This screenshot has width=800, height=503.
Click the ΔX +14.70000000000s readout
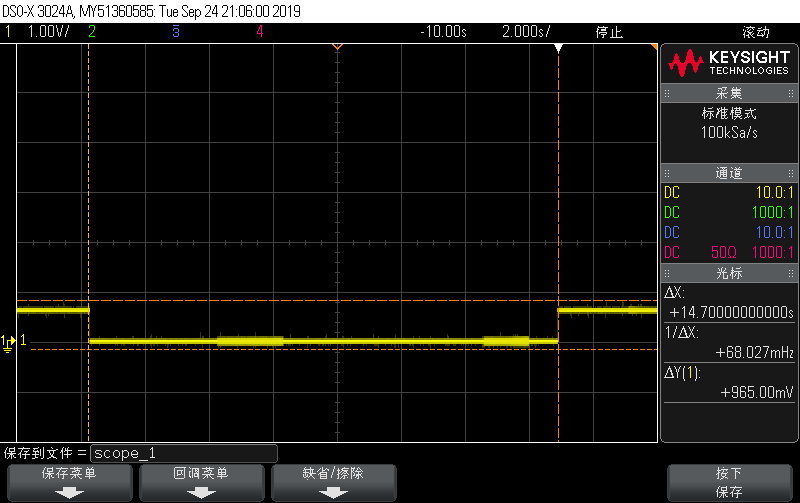(729, 303)
